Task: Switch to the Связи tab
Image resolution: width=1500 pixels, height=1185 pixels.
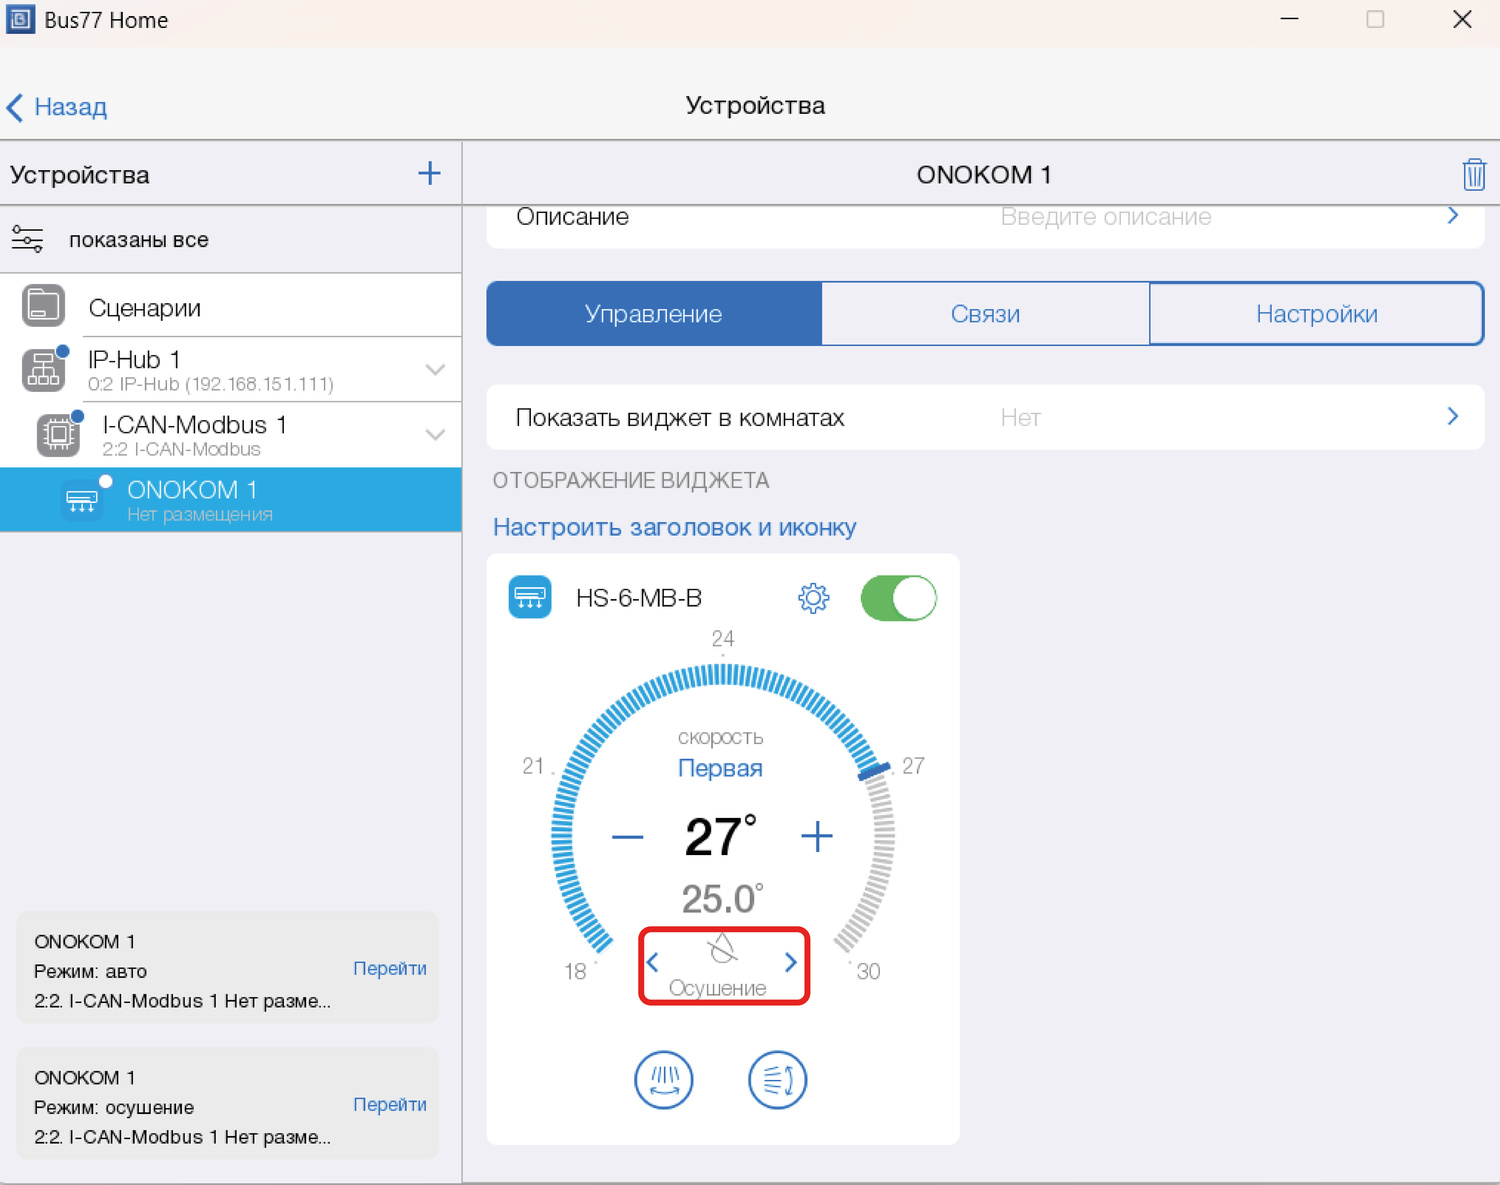Action: [x=985, y=314]
